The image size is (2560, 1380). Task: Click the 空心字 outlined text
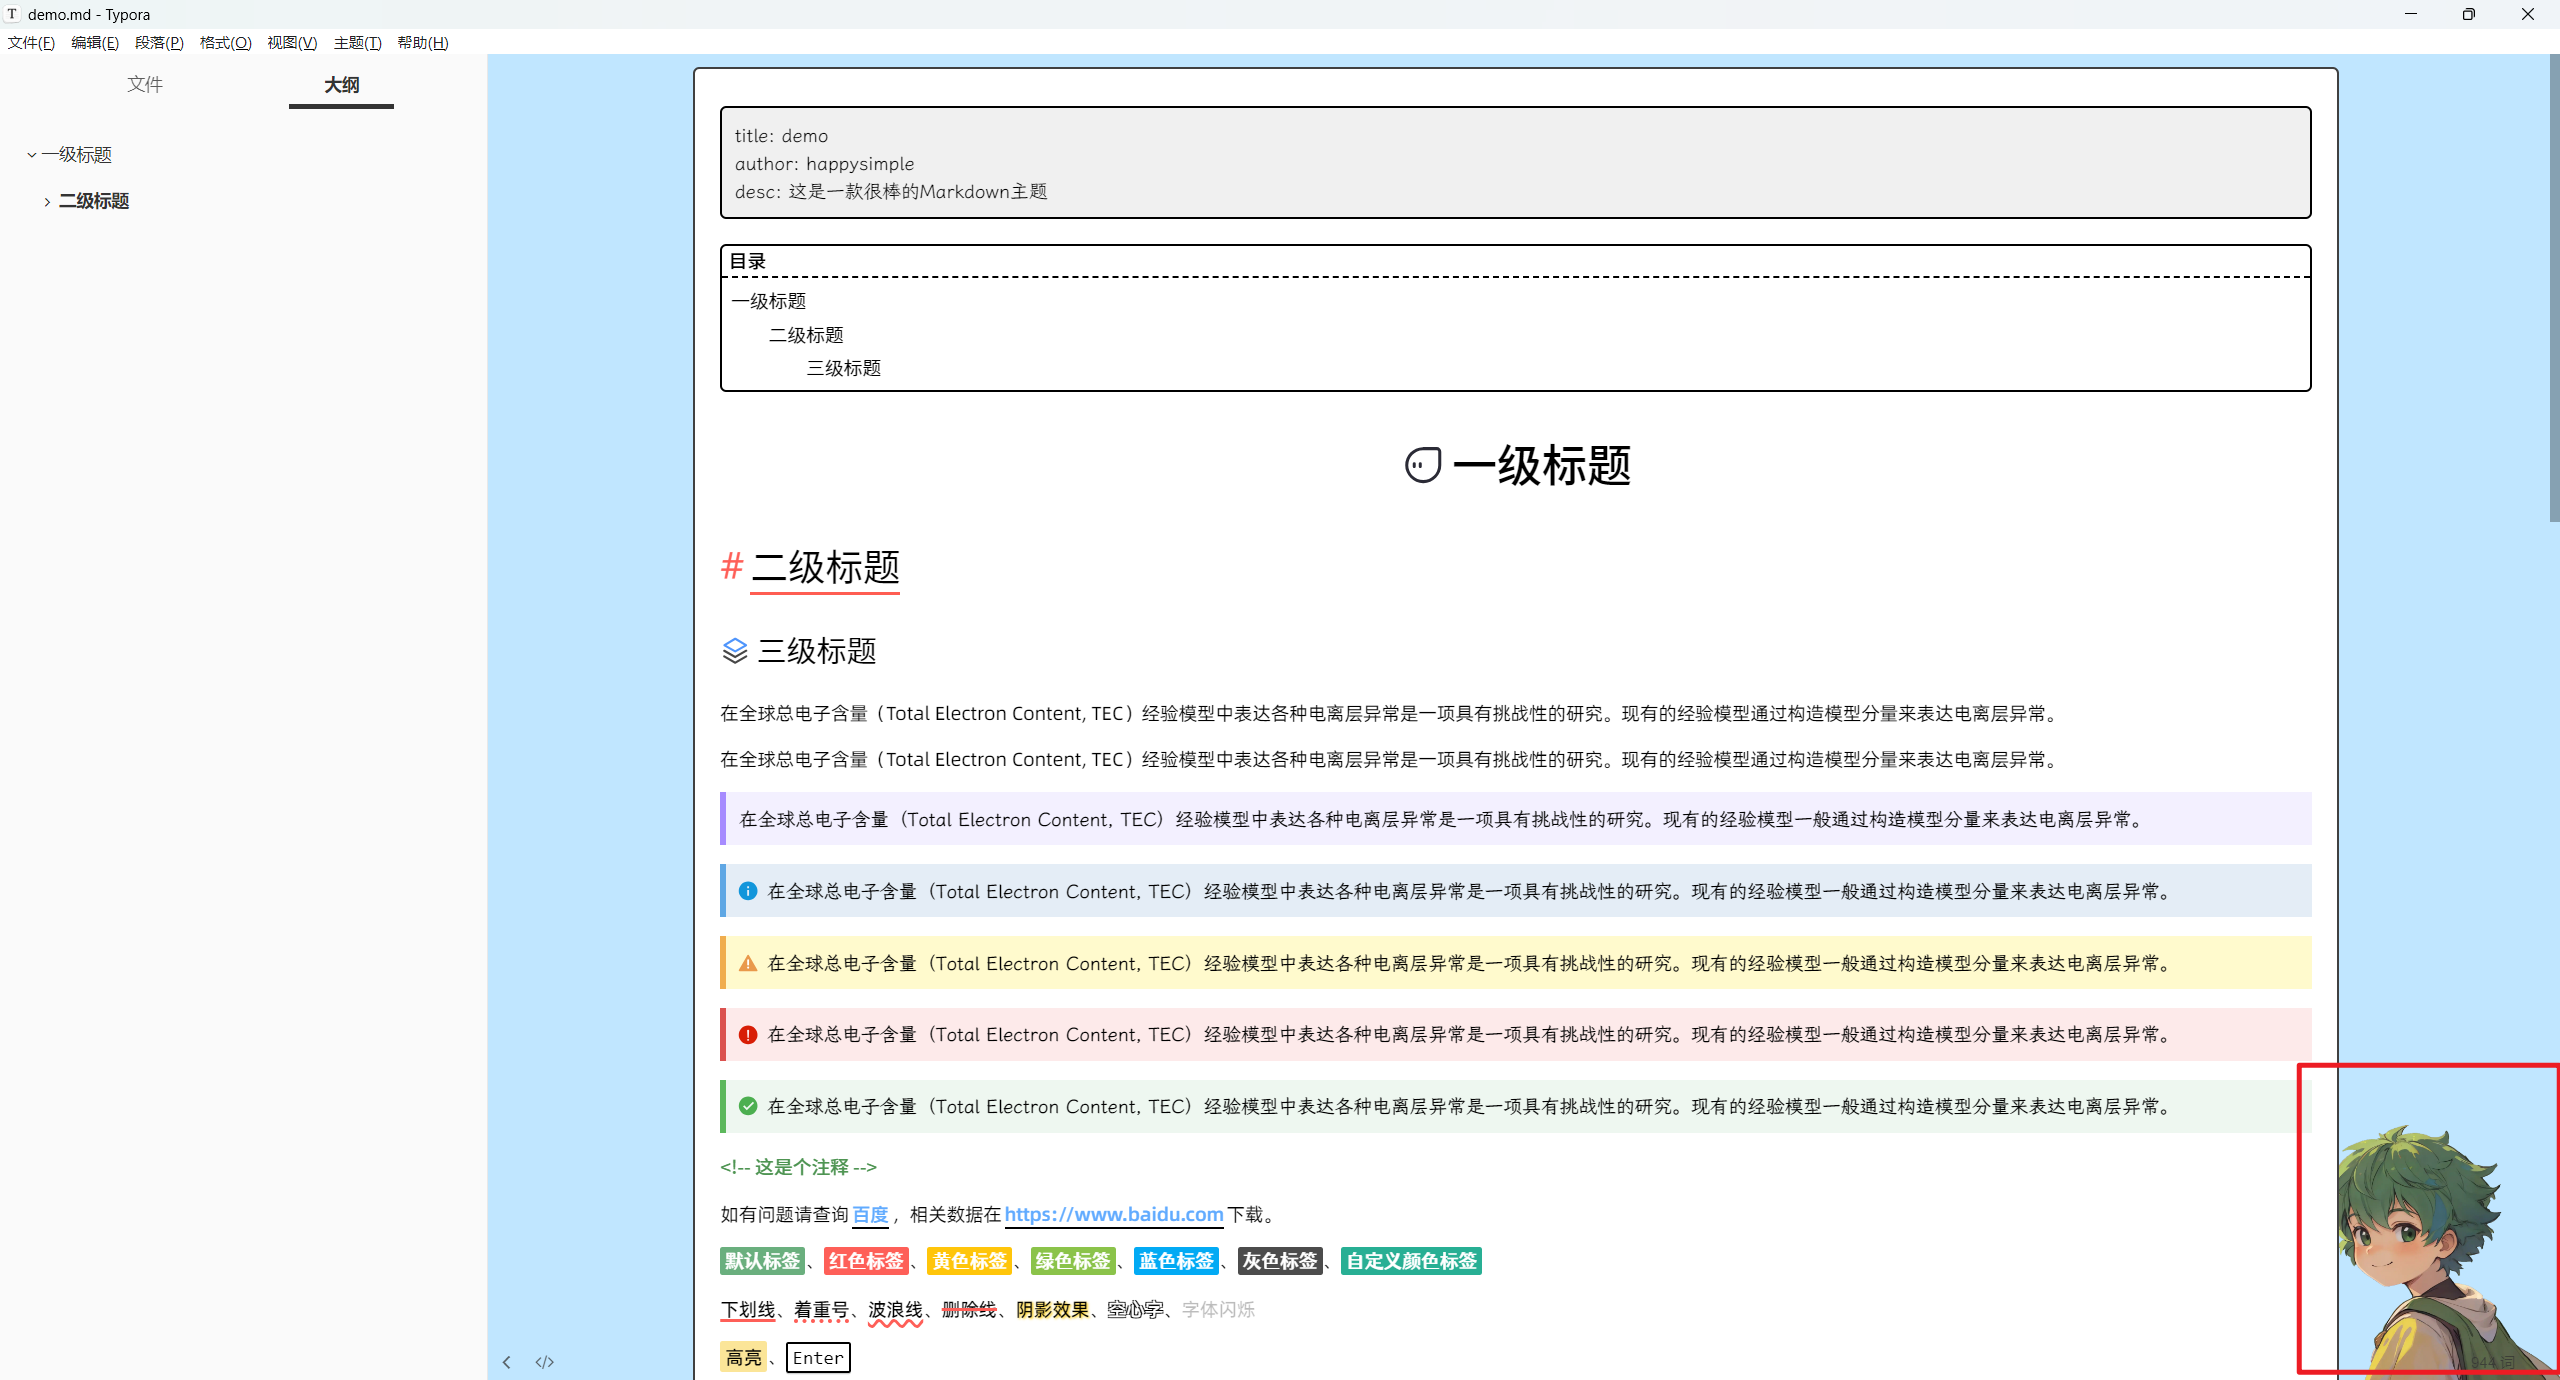pyautogui.click(x=1135, y=1310)
